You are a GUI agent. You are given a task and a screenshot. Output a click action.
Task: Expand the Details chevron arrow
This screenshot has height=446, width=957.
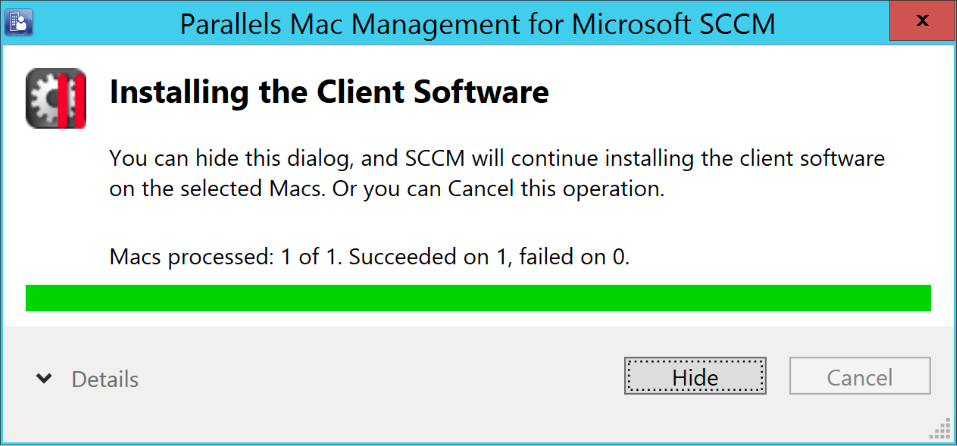43,378
